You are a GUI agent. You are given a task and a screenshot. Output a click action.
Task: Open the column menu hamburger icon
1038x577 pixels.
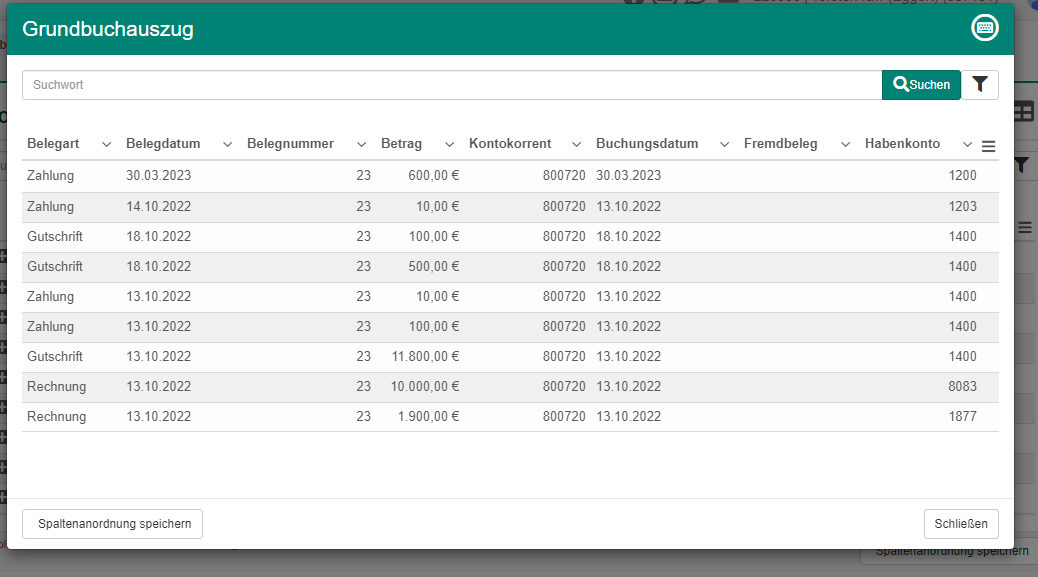coord(988,146)
